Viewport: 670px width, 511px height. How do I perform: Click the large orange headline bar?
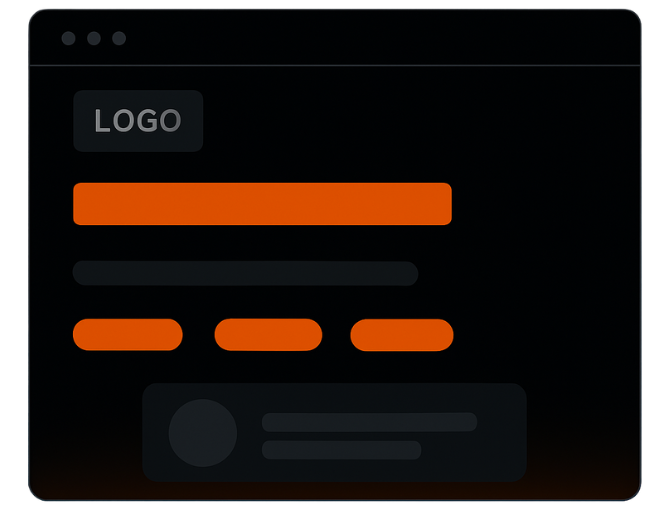262,204
